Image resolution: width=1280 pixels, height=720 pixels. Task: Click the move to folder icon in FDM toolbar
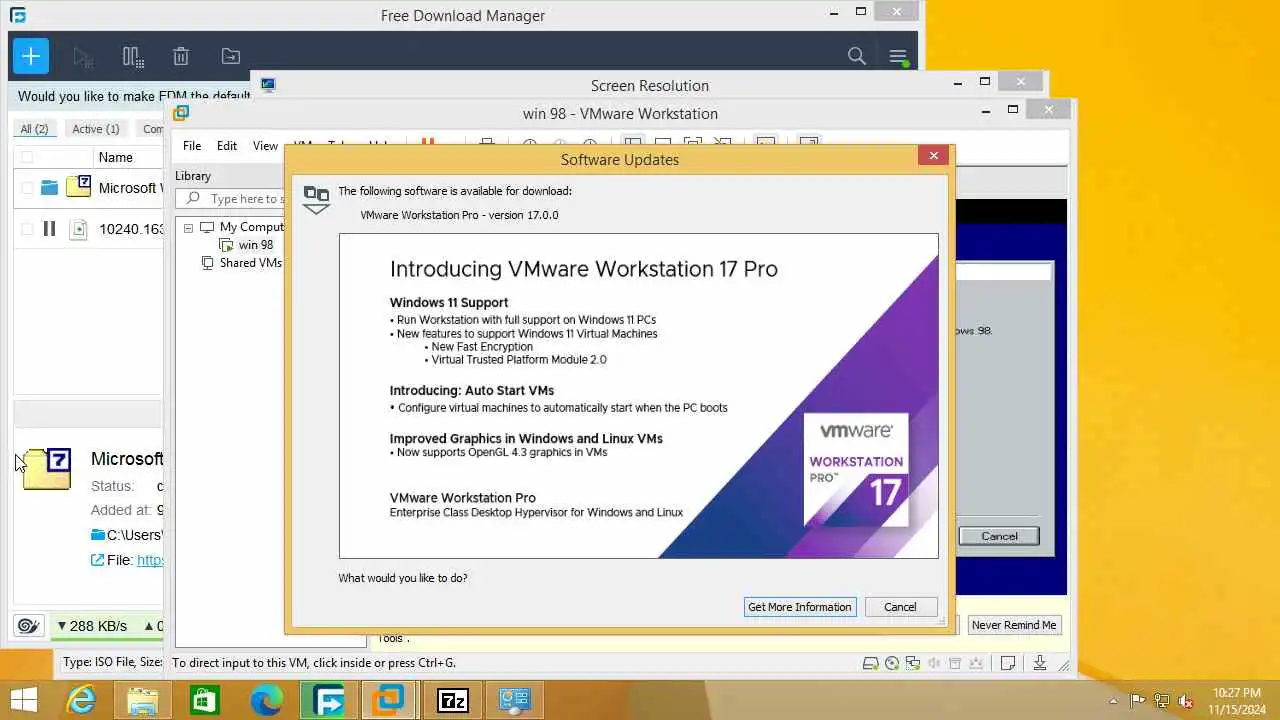pyautogui.click(x=230, y=57)
